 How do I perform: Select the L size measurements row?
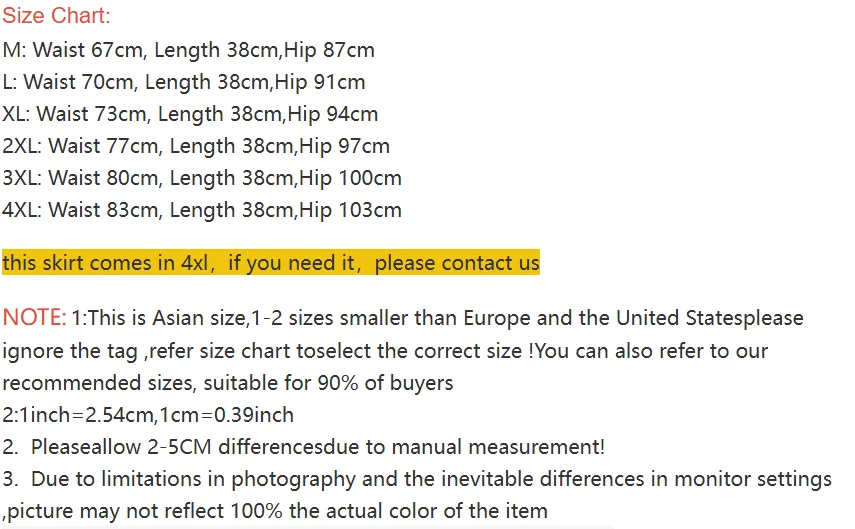[184, 81]
